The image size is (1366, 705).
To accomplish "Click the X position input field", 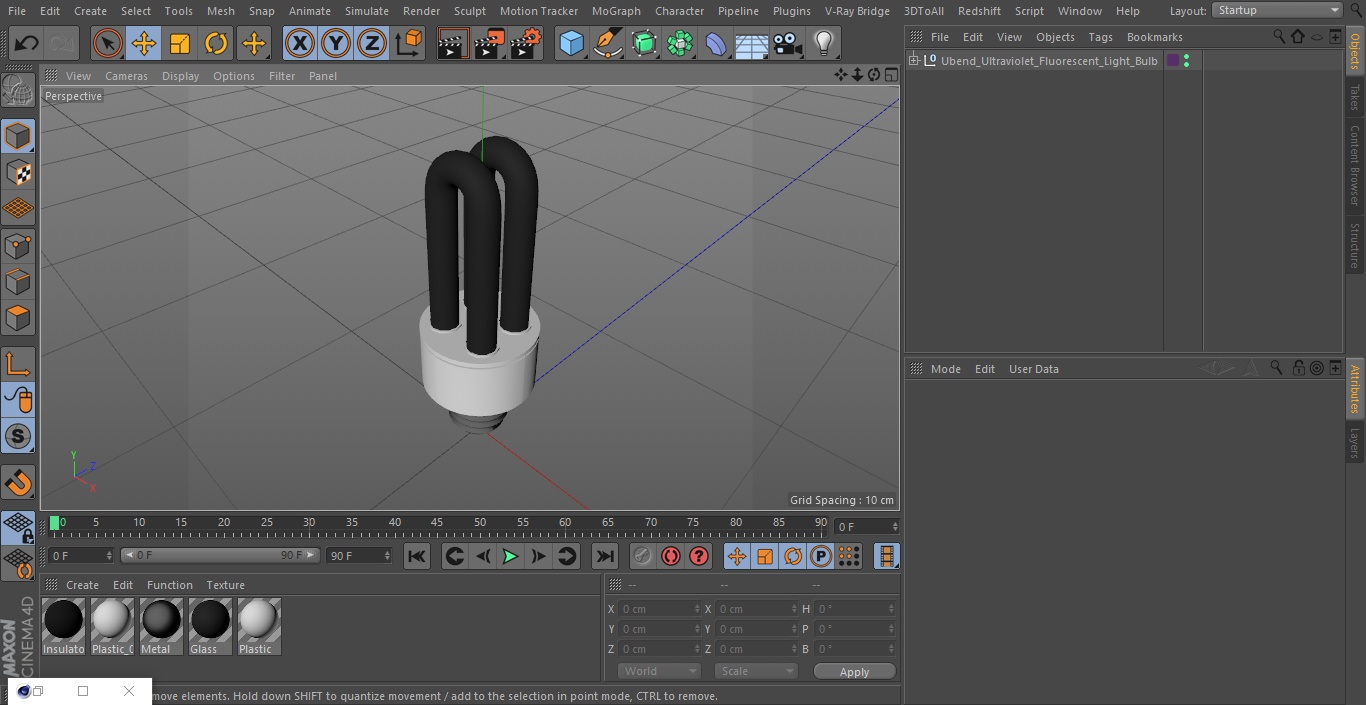I will pyautogui.click(x=658, y=609).
